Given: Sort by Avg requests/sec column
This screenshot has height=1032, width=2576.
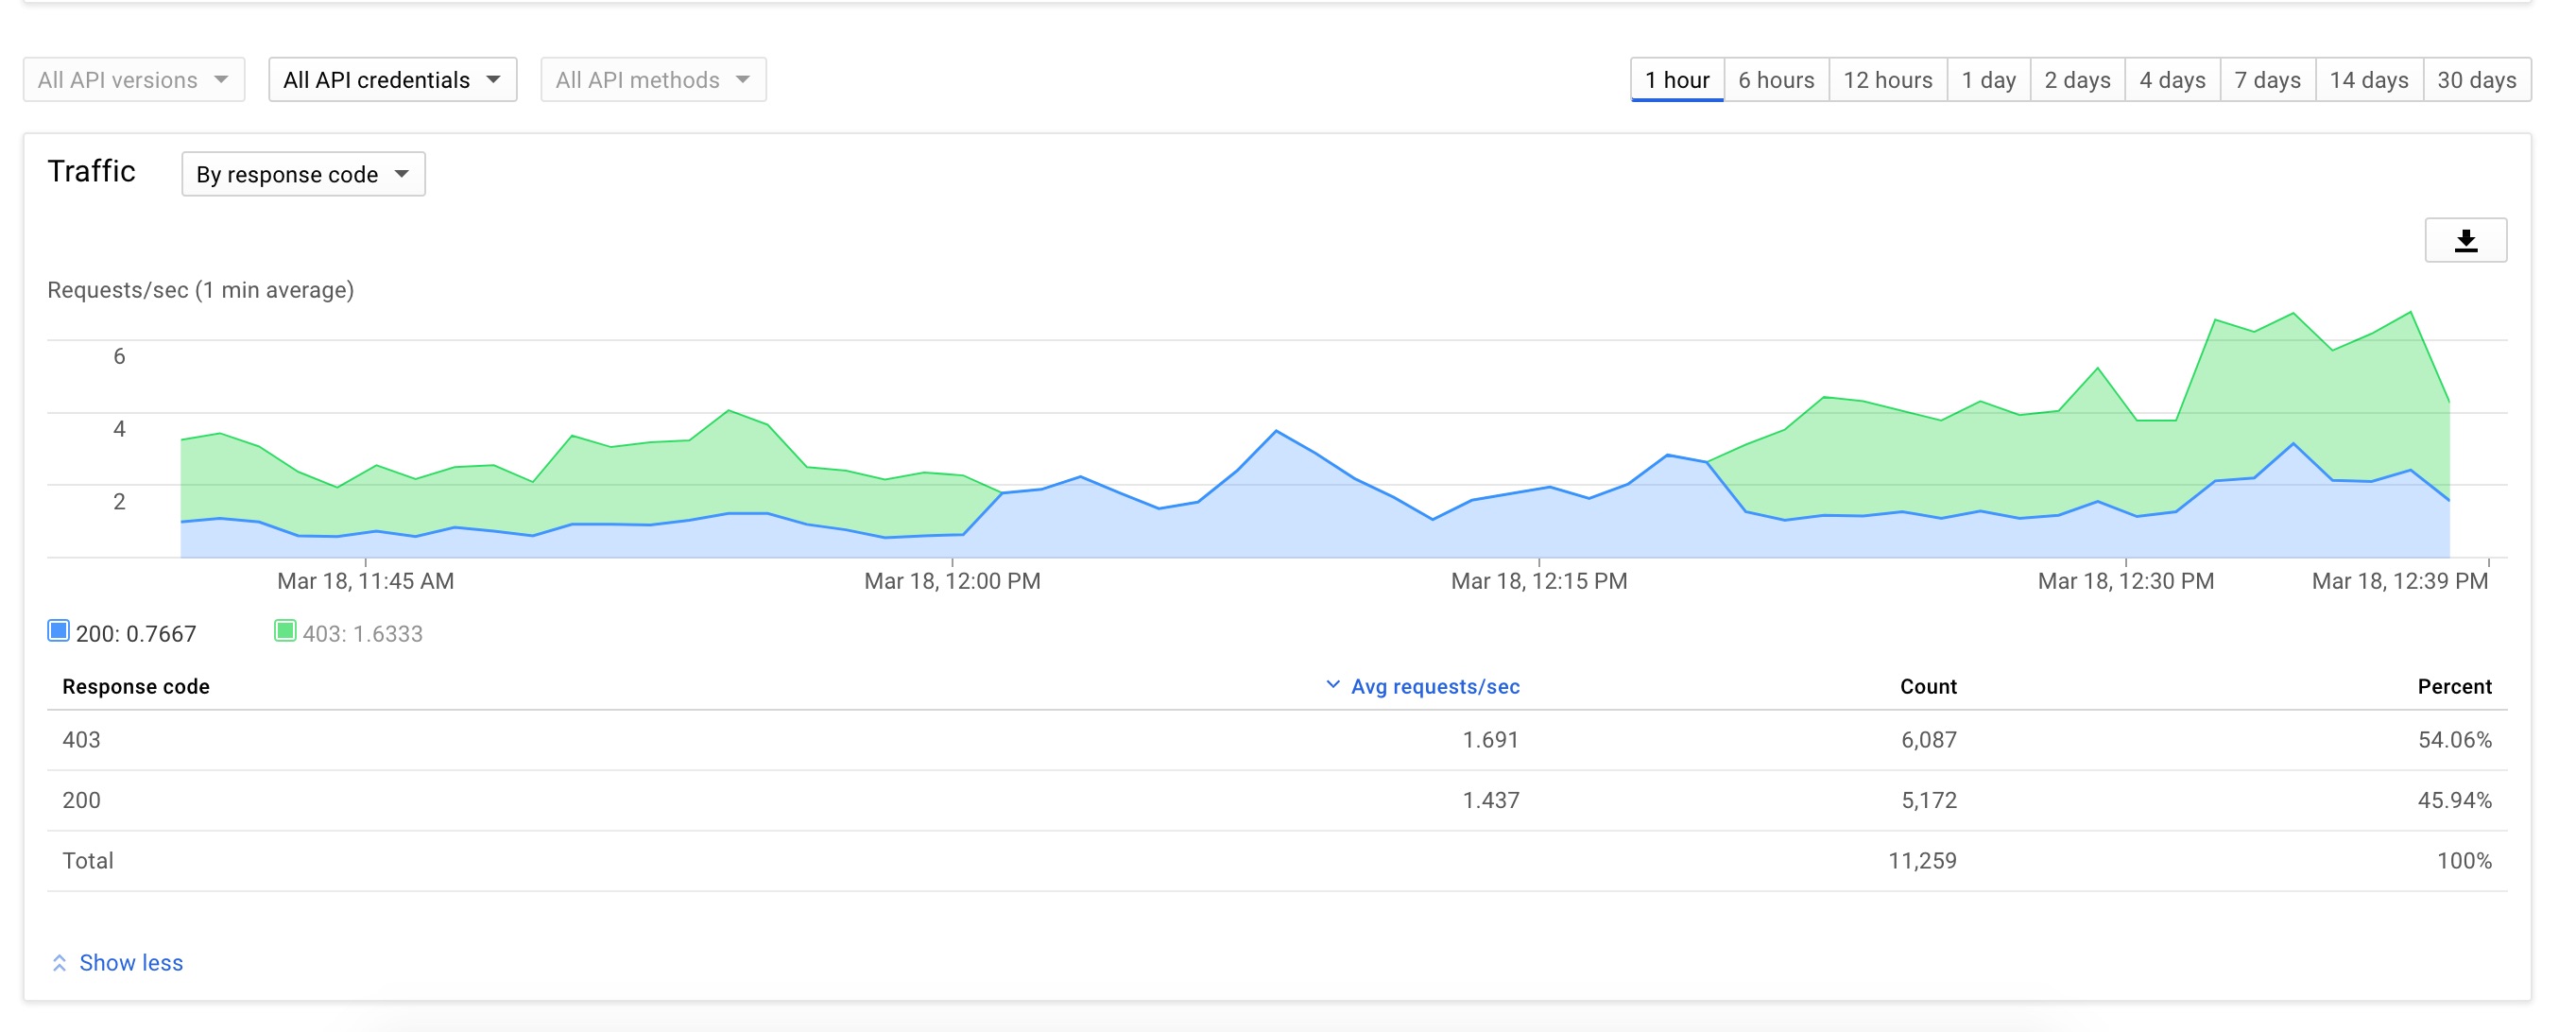Looking at the screenshot, I should coord(1422,687).
